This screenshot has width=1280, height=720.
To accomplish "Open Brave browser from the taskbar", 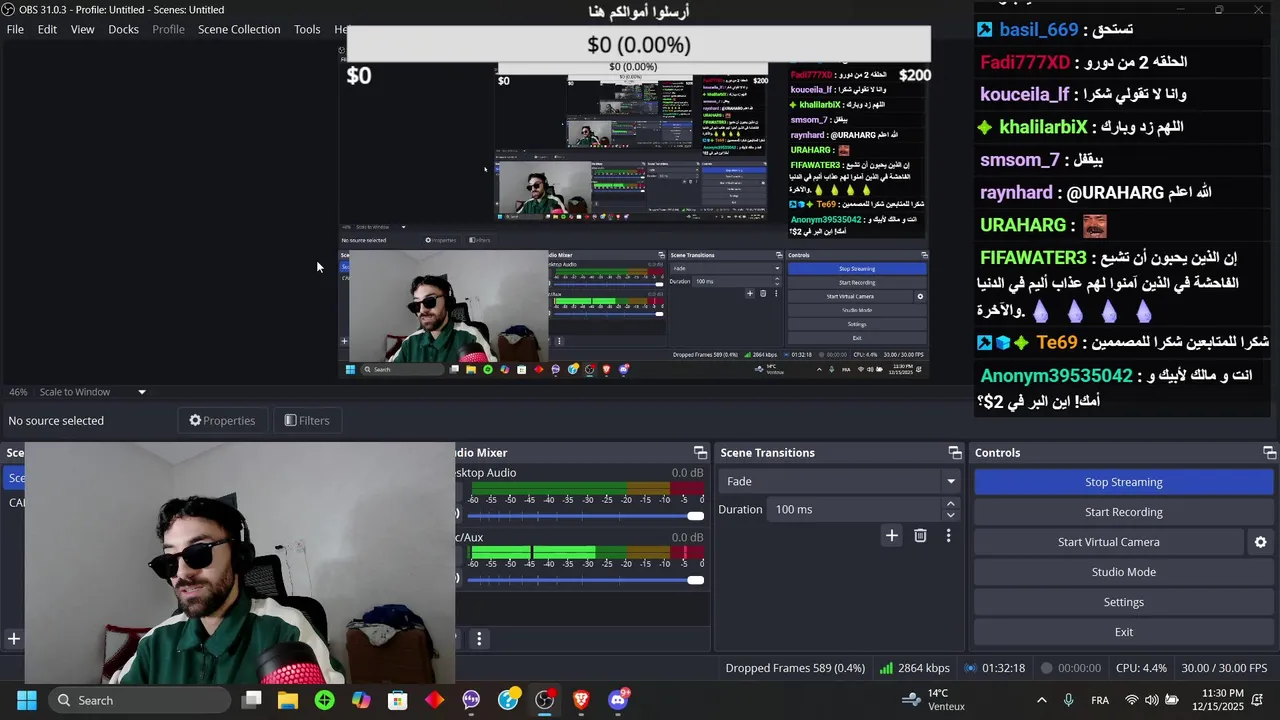I will click(581, 700).
